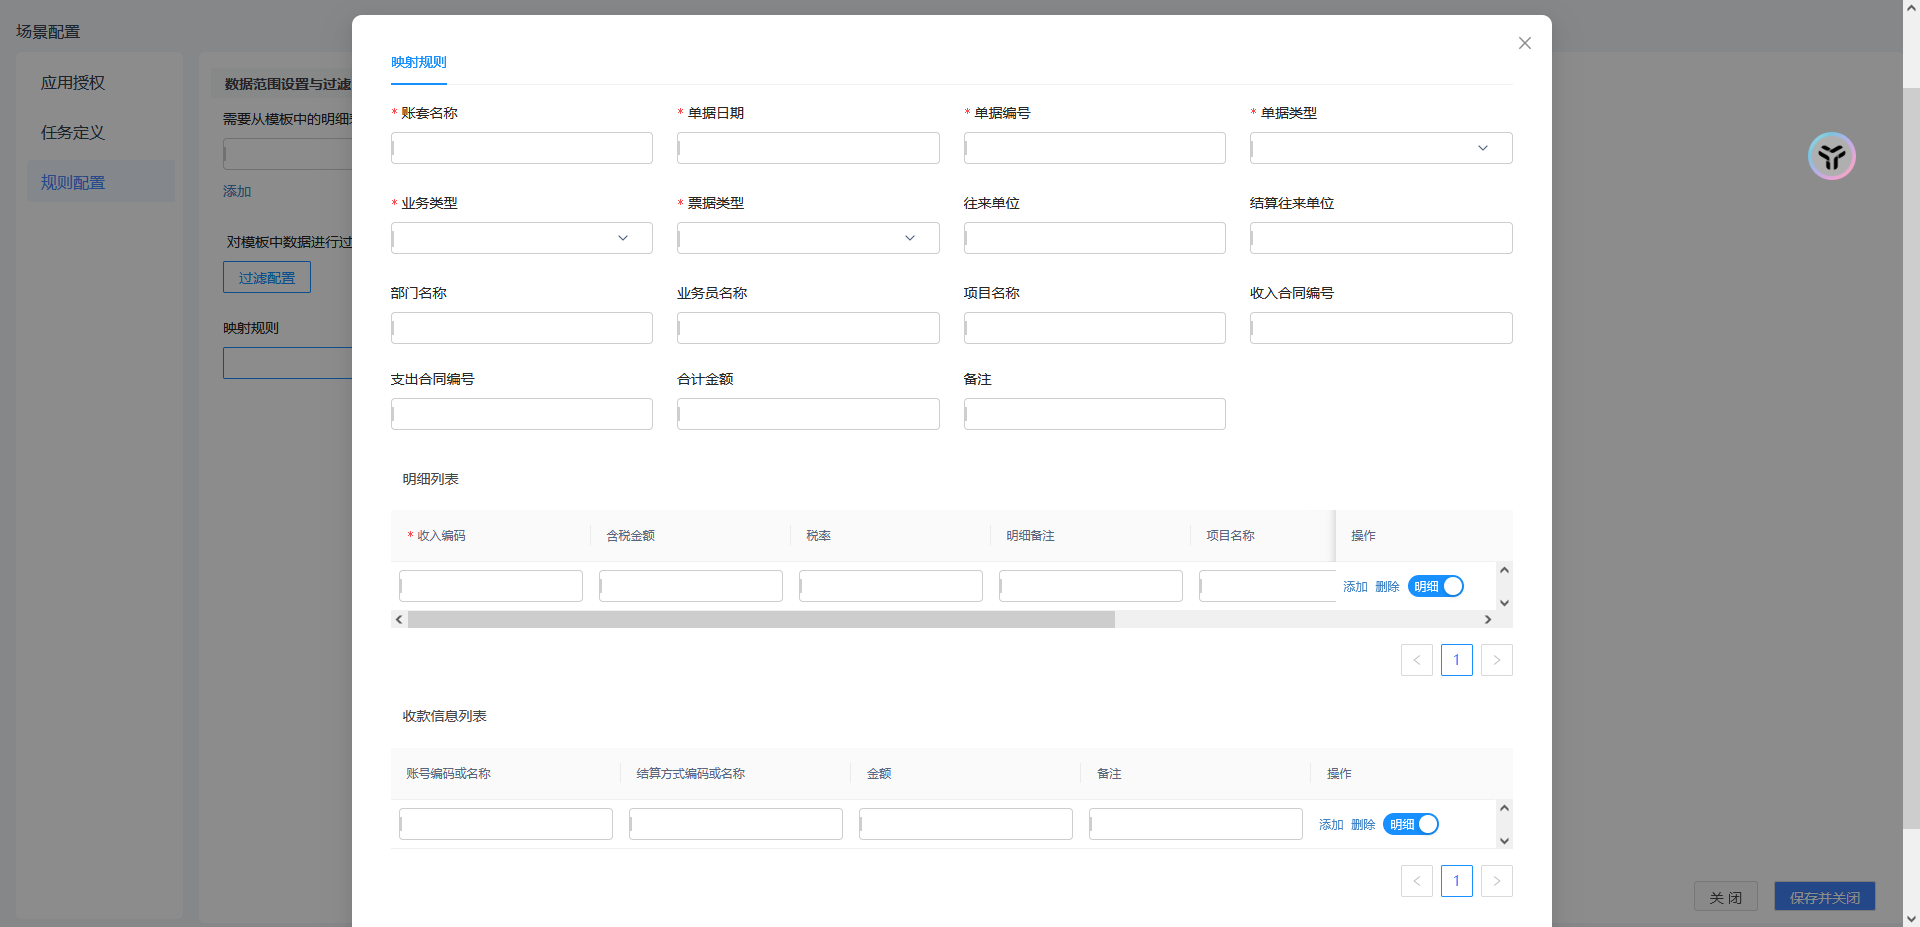
Task: Open the 单据类型 dropdown
Action: point(1381,148)
